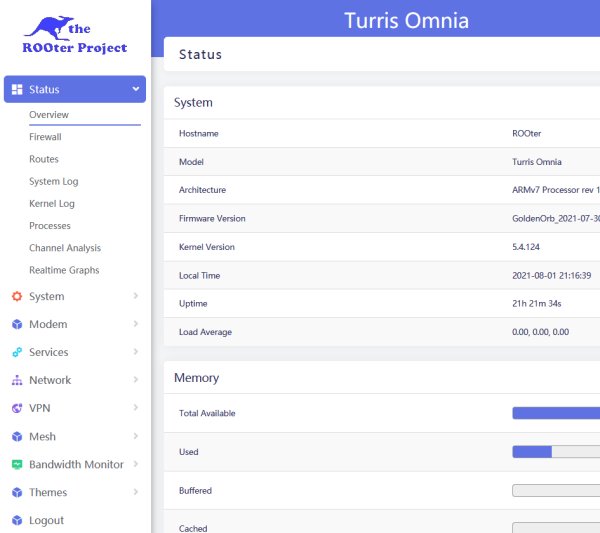Screen dimensions: 600x533
Task: Click the VPN globe icon
Action: tap(17, 408)
